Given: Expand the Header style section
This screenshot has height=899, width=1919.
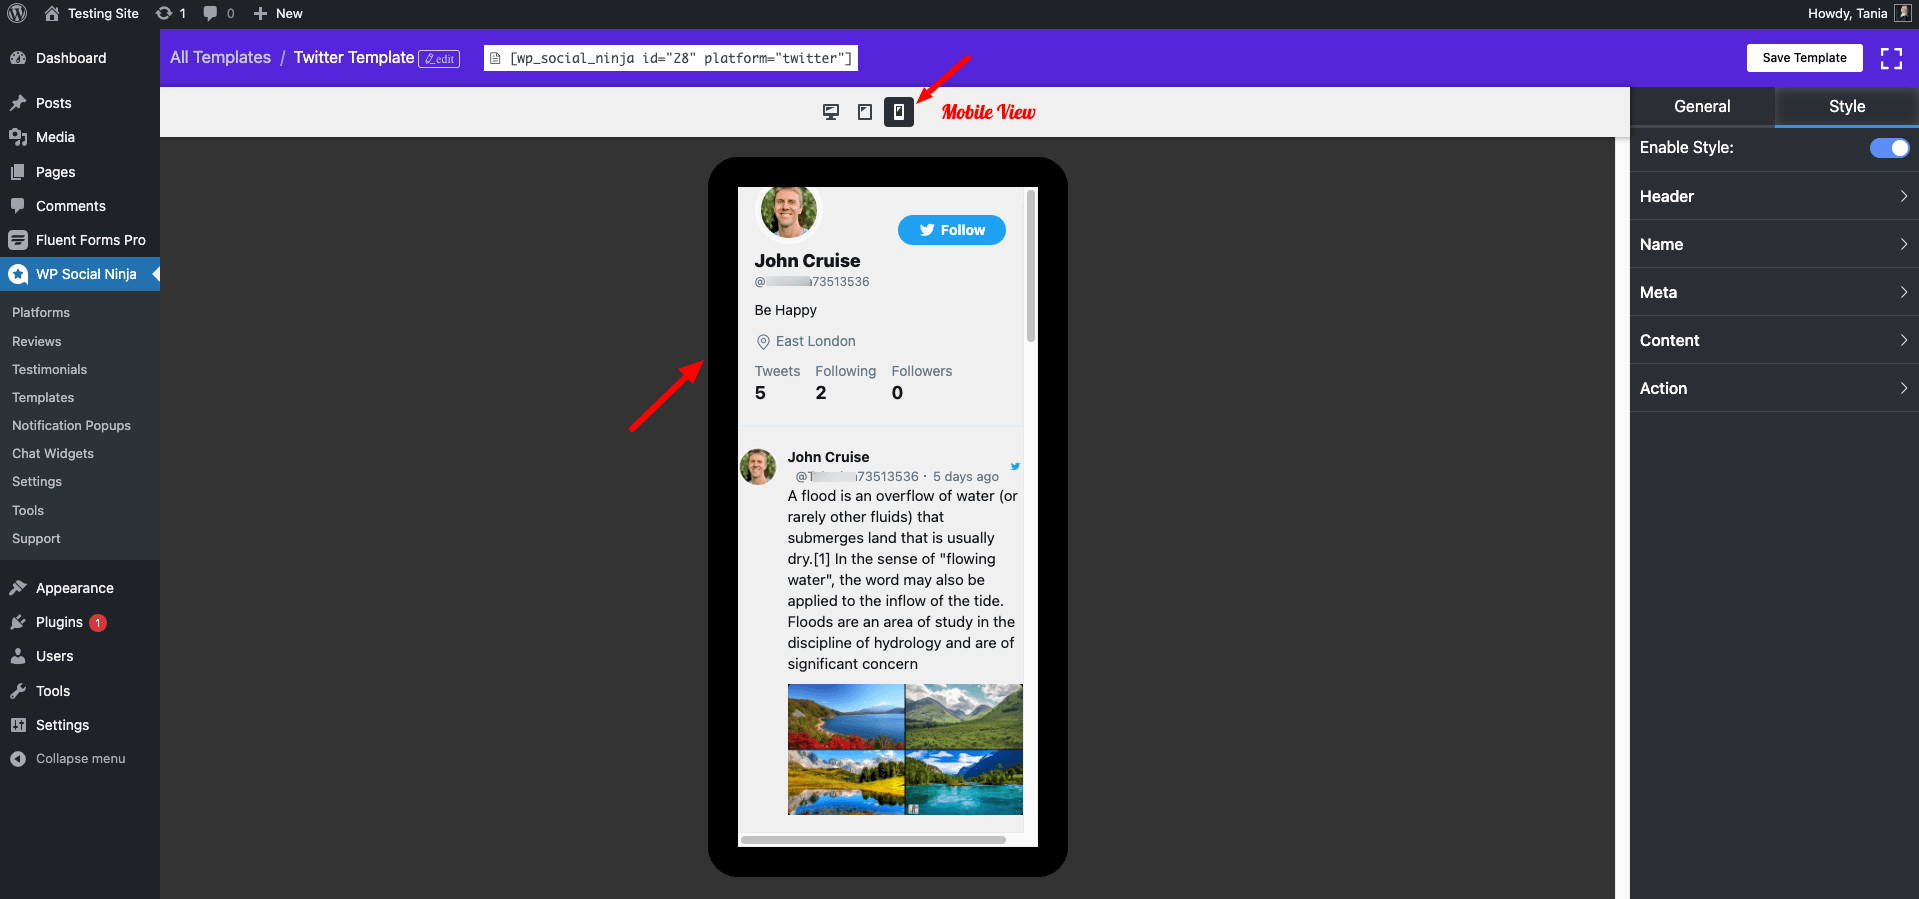Looking at the screenshot, I should point(1774,196).
